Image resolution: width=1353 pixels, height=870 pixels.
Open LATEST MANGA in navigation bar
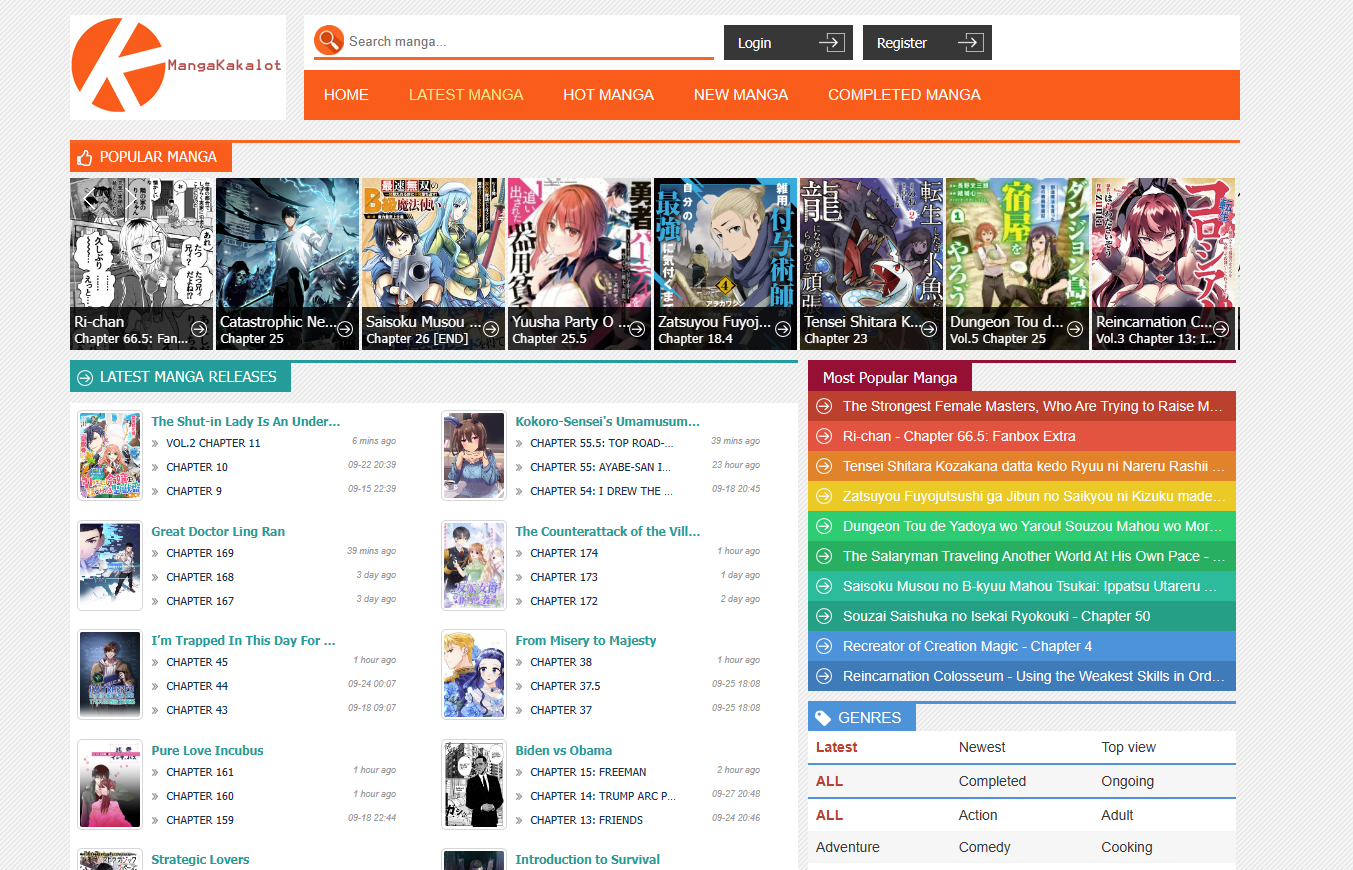click(466, 95)
